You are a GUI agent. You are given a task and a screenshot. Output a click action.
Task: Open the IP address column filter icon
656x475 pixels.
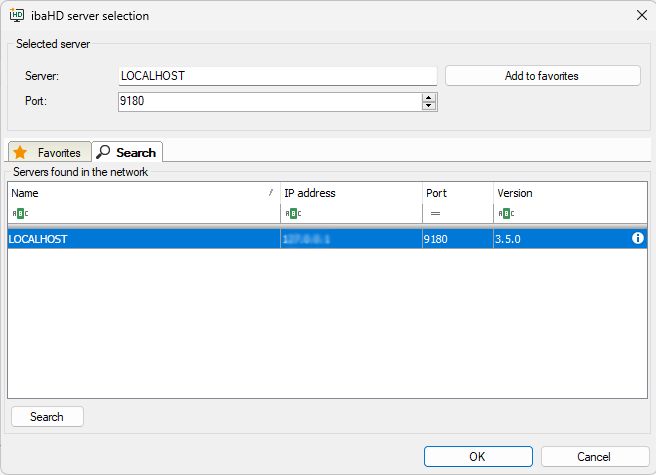293,213
